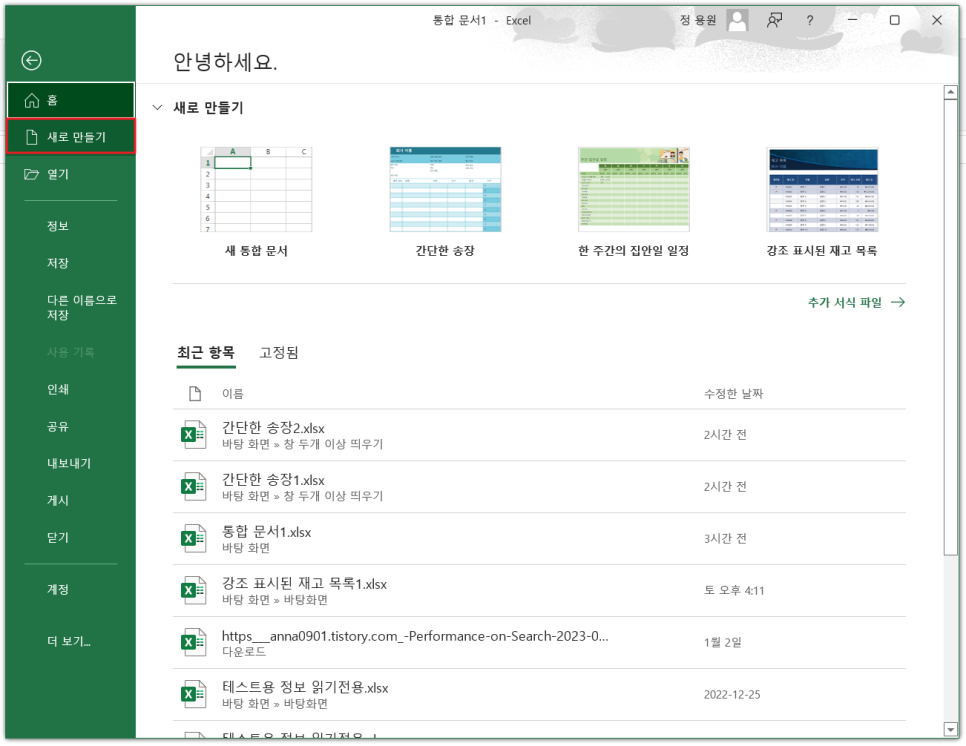Click the 정 용원 account name
The image size is (966, 746).
698,20
